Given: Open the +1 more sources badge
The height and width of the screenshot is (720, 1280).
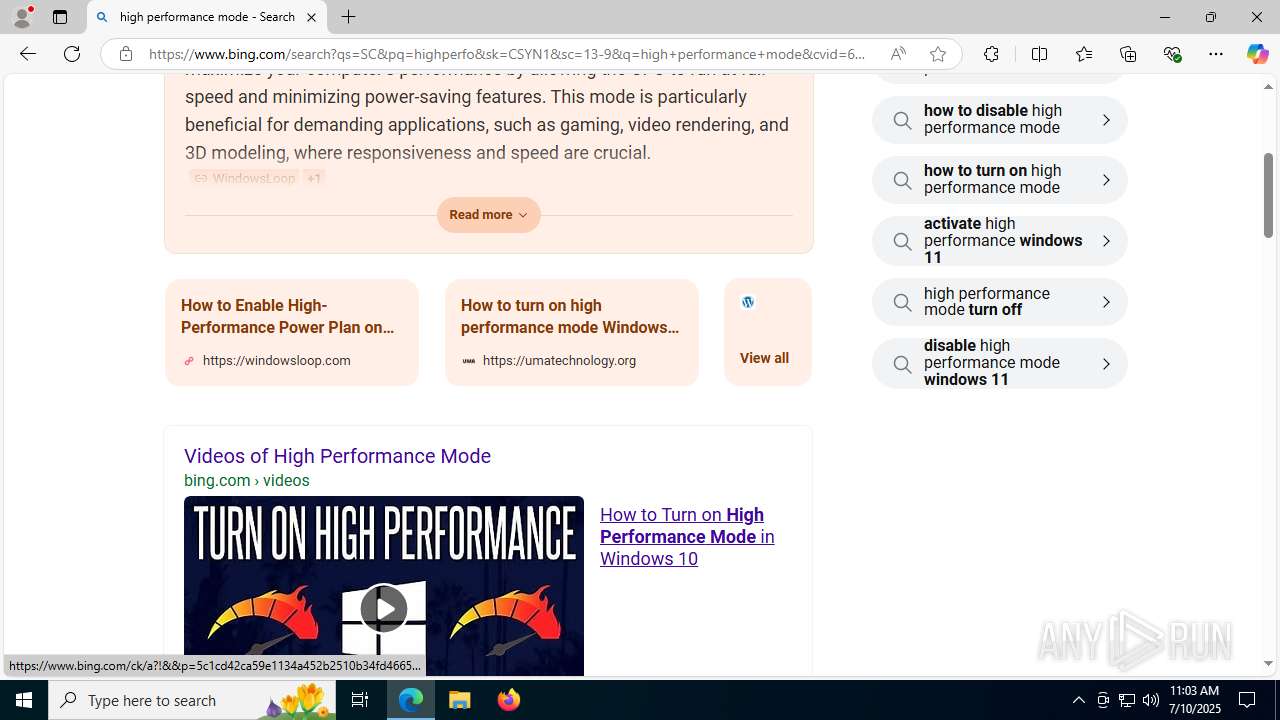Looking at the screenshot, I should coord(314,178).
